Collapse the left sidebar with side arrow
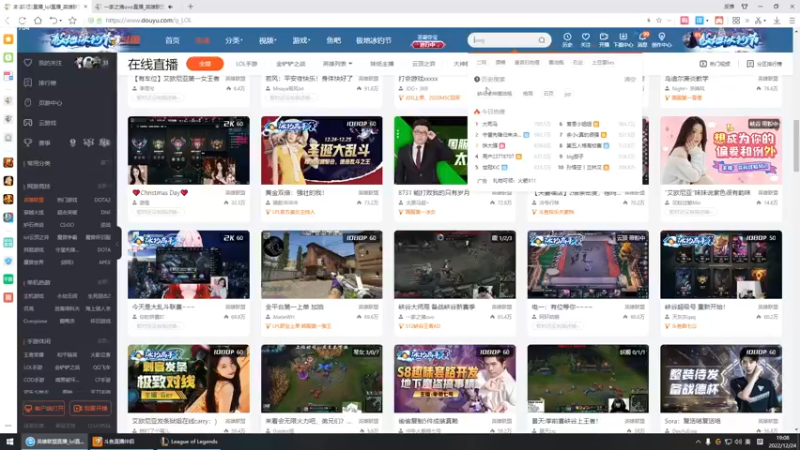 click(118, 244)
